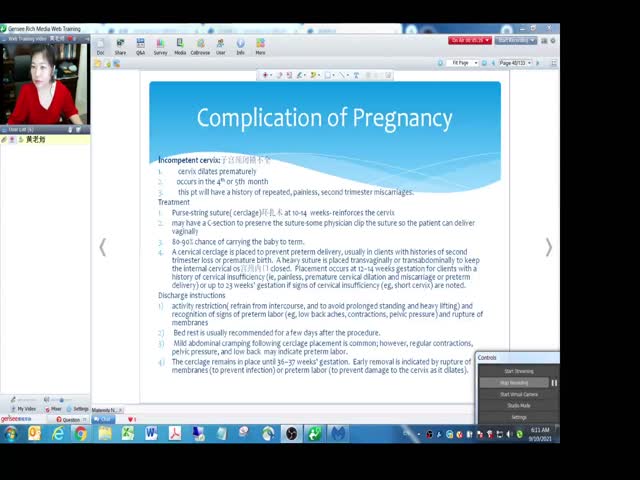The width and height of the screenshot is (640, 480).
Task: Select the line drawing annotation tool
Action: click(342, 75)
